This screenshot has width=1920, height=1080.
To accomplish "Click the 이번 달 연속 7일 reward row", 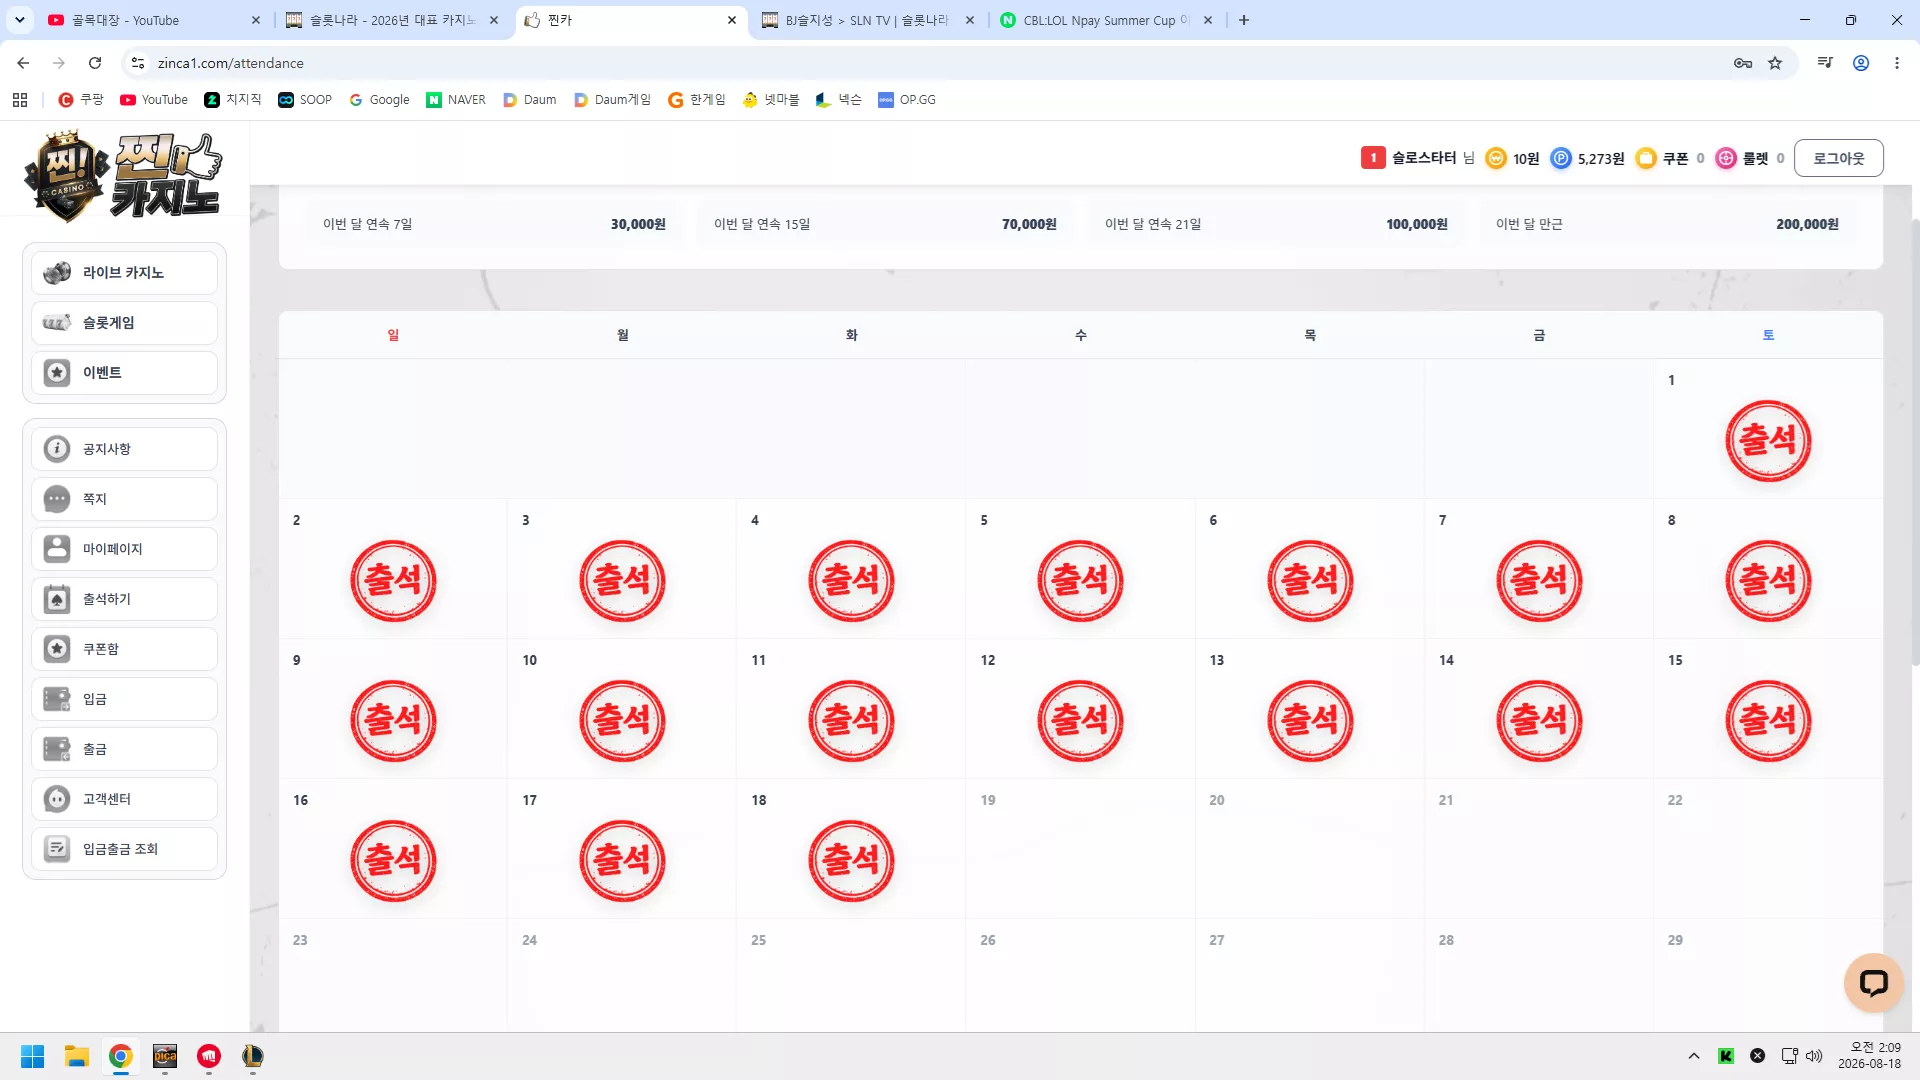I will coord(494,224).
